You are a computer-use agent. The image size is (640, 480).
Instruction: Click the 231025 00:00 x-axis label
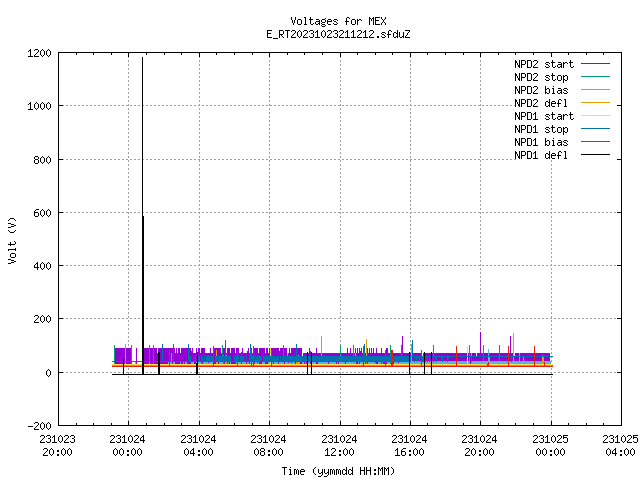(x=551, y=446)
